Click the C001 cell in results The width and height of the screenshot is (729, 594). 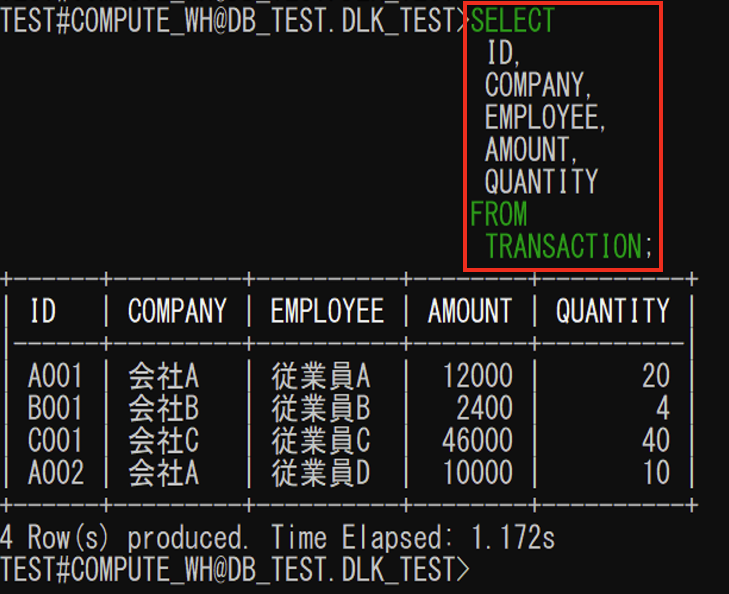55,440
